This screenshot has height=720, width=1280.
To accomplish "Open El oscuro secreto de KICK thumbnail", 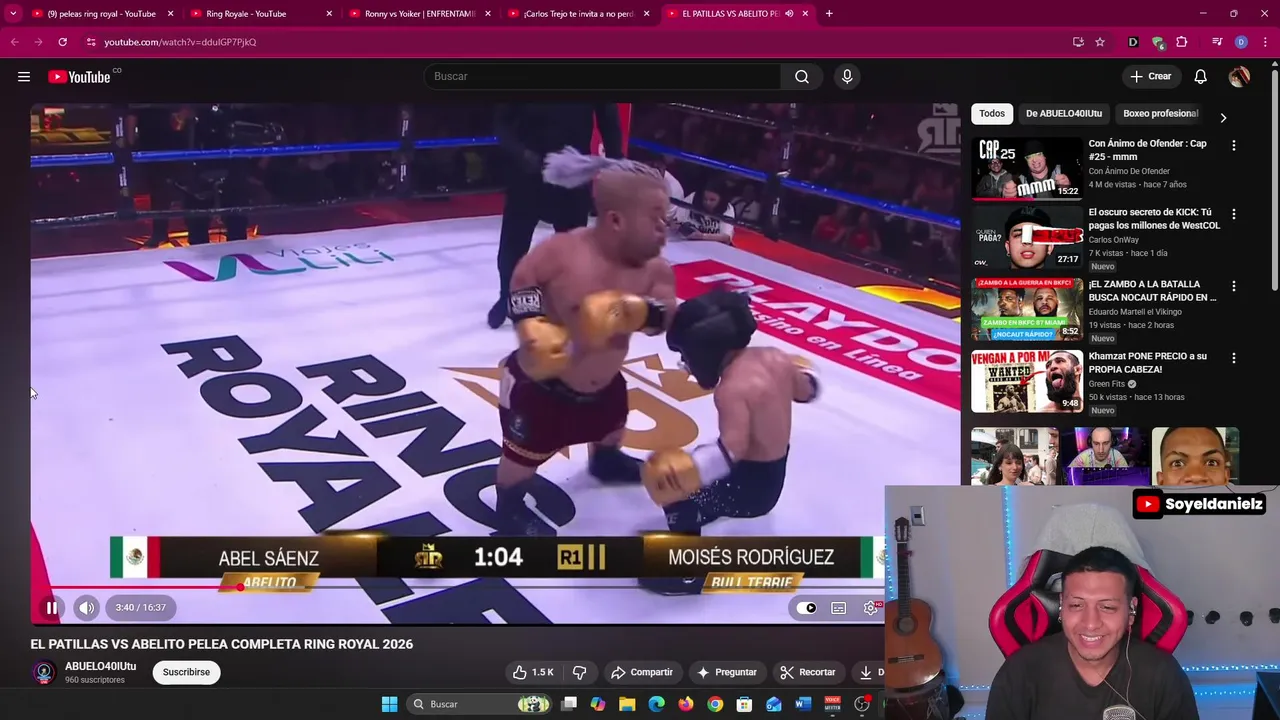I will click(1027, 237).
